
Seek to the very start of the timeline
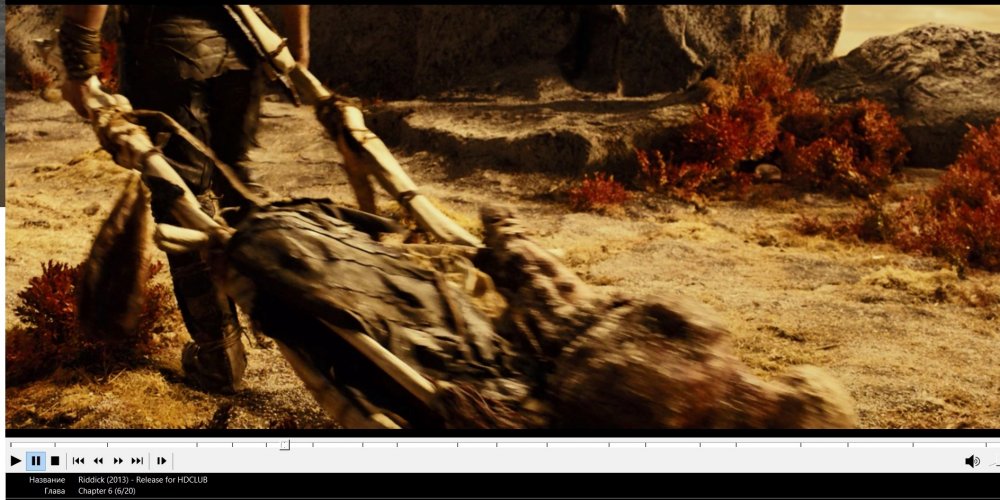(x=10, y=445)
